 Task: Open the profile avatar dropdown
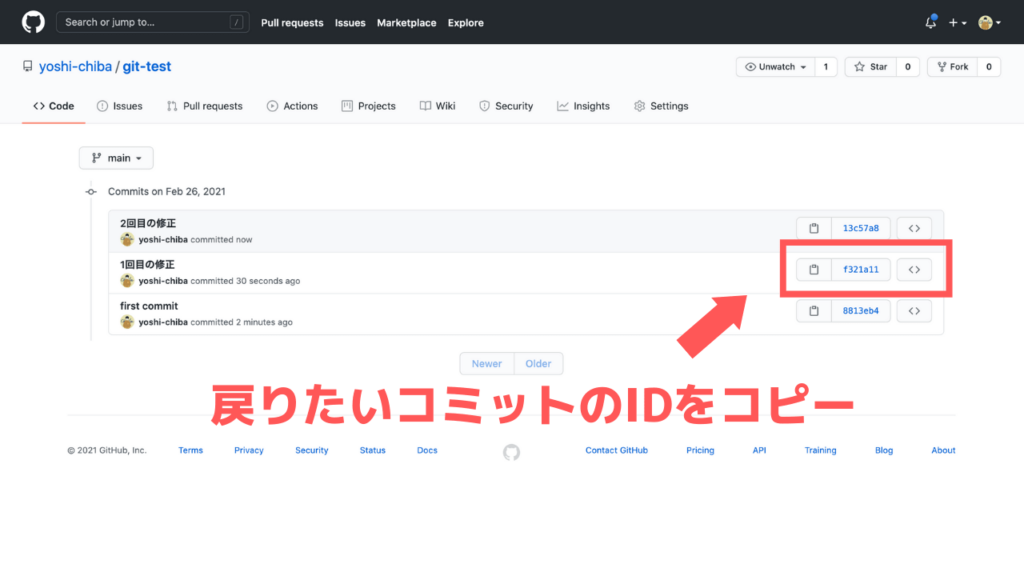(x=988, y=22)
